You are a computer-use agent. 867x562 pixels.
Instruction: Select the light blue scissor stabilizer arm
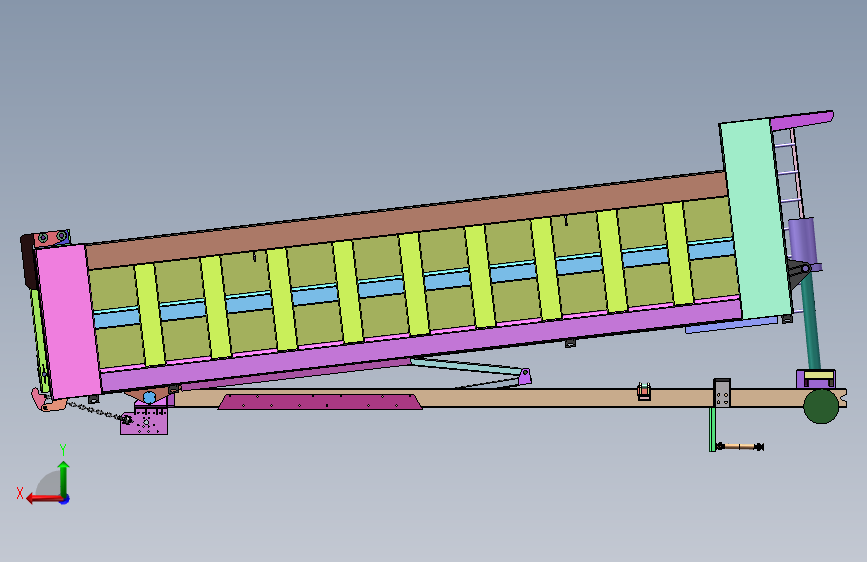(467, 365)
